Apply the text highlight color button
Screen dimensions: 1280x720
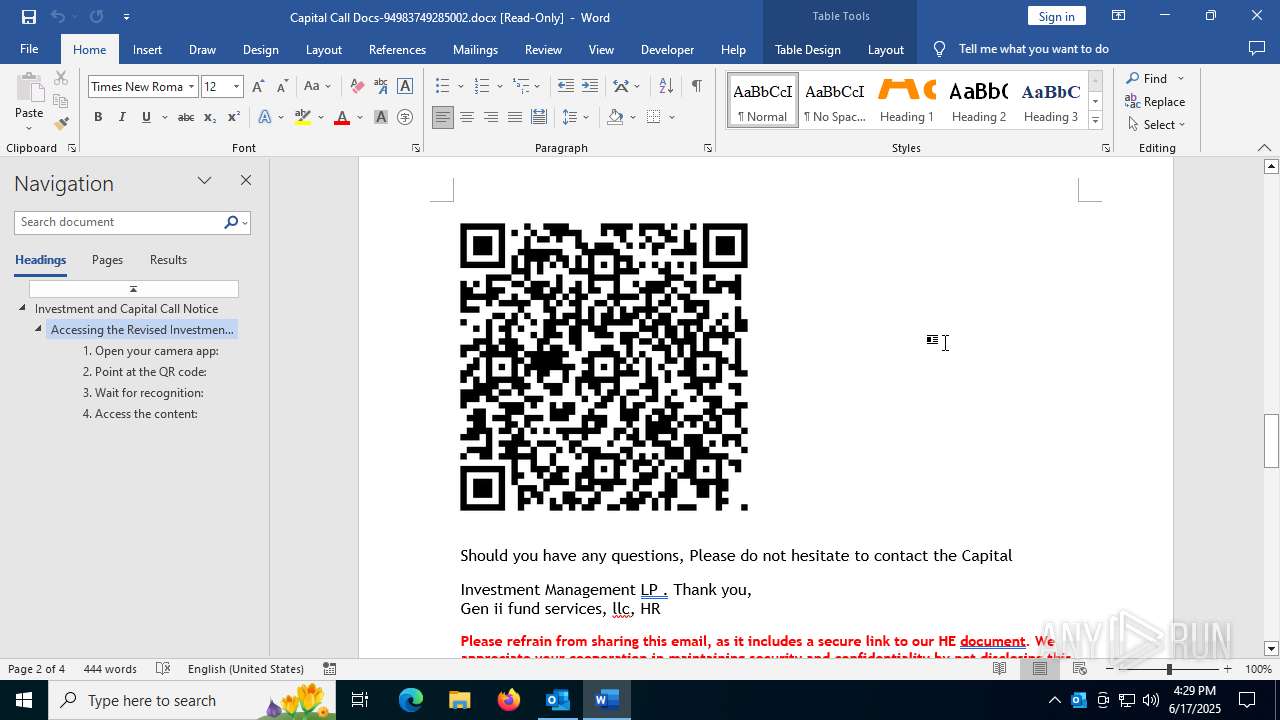(x=303, y=117)
